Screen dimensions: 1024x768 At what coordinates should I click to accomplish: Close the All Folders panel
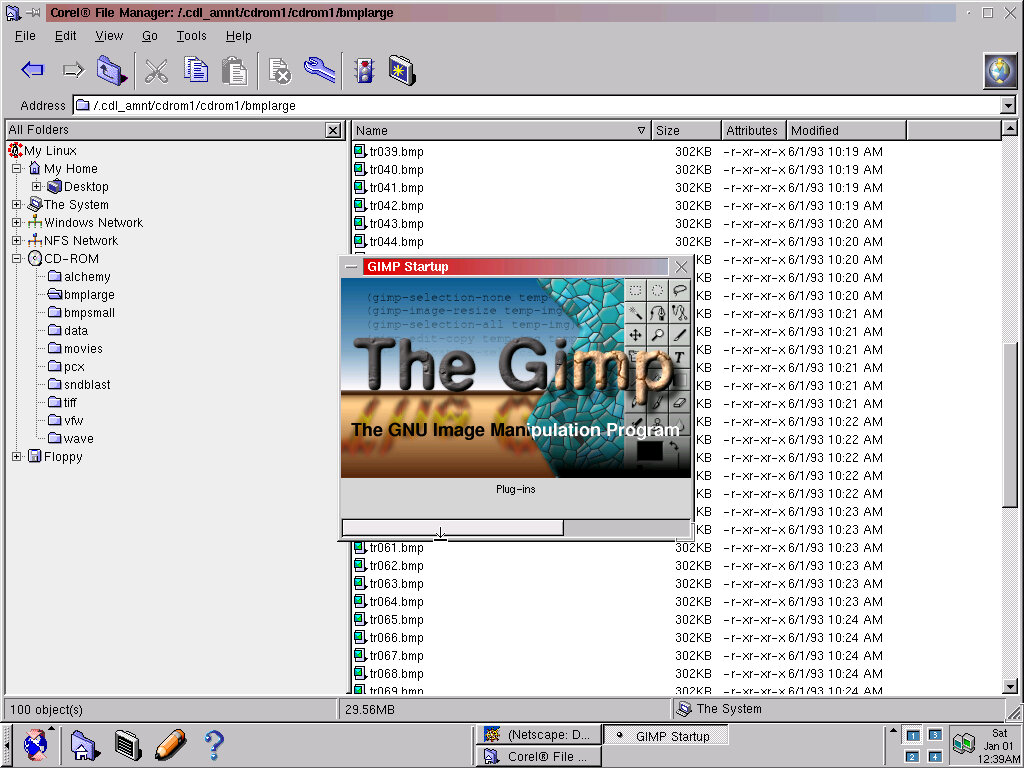coord(333,130)
